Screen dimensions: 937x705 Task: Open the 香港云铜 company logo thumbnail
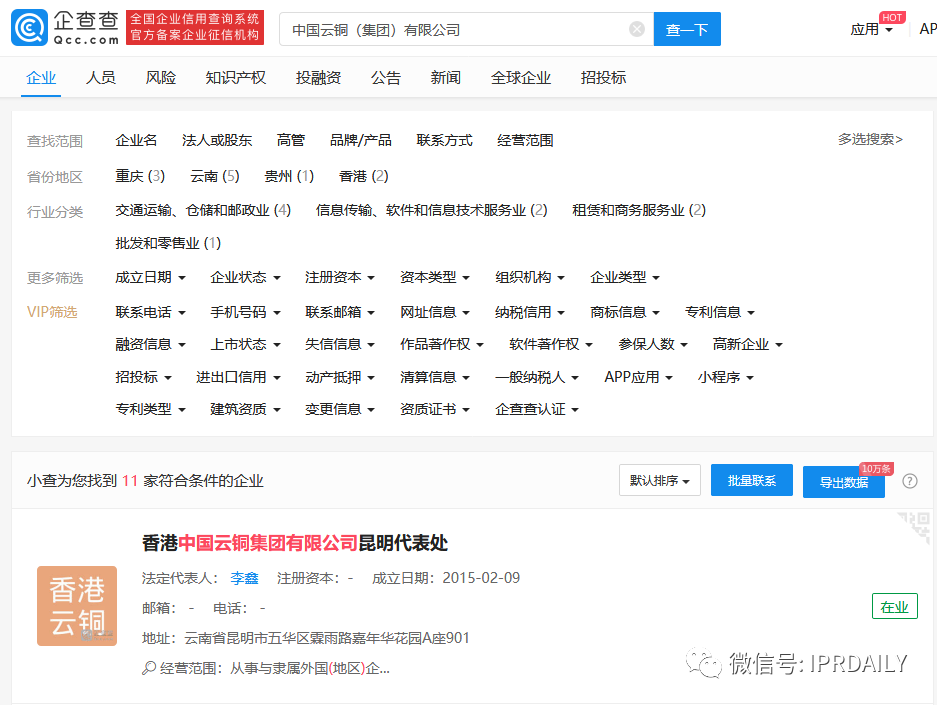(x=76, y=606)
